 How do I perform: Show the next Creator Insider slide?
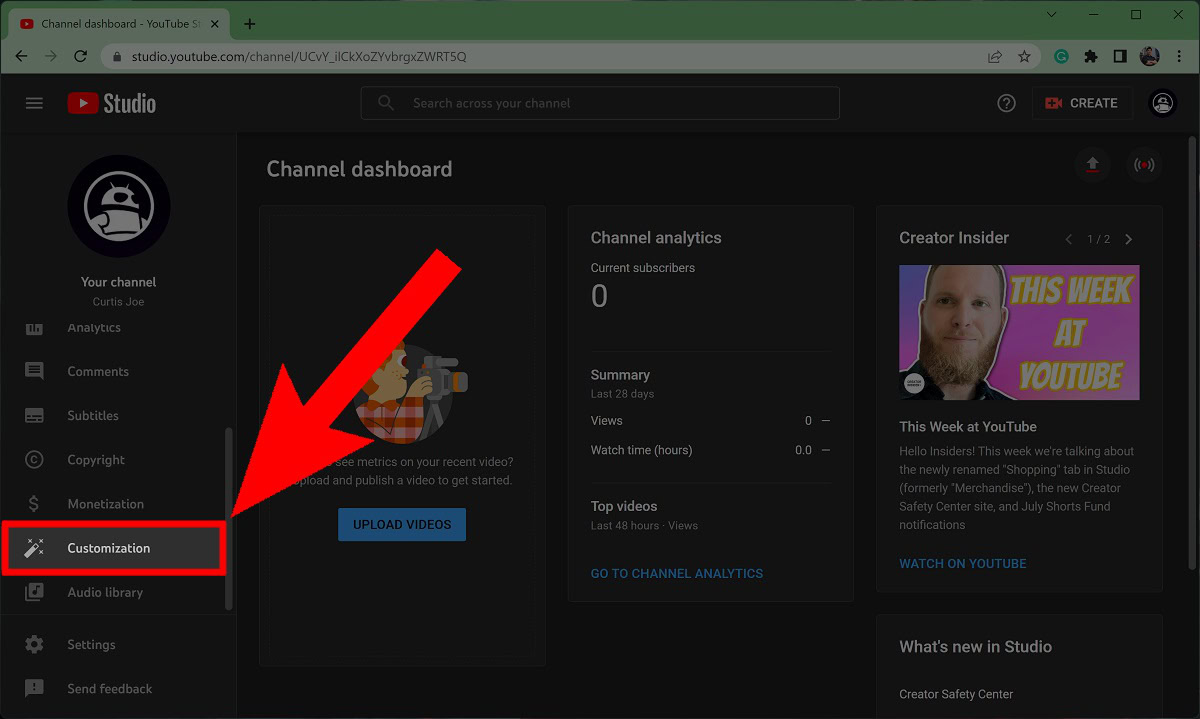[x=1128, y=239]
